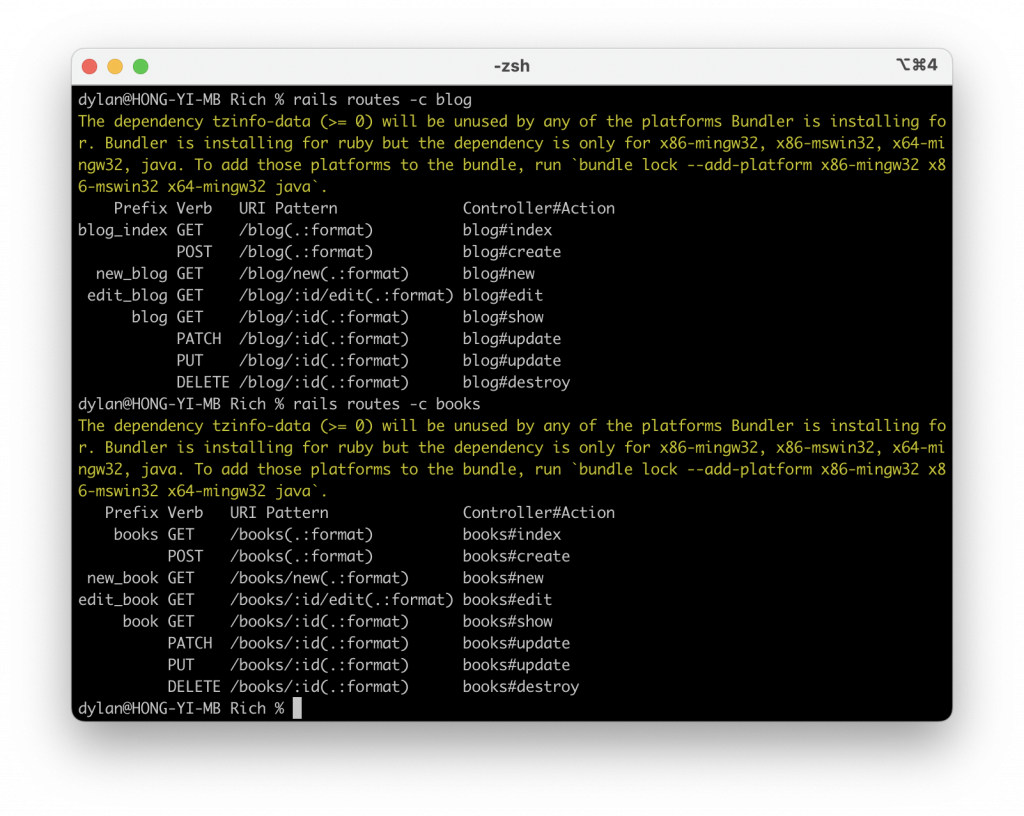
Task: Click the yellow minimize window button
Action: coord(115,67)
